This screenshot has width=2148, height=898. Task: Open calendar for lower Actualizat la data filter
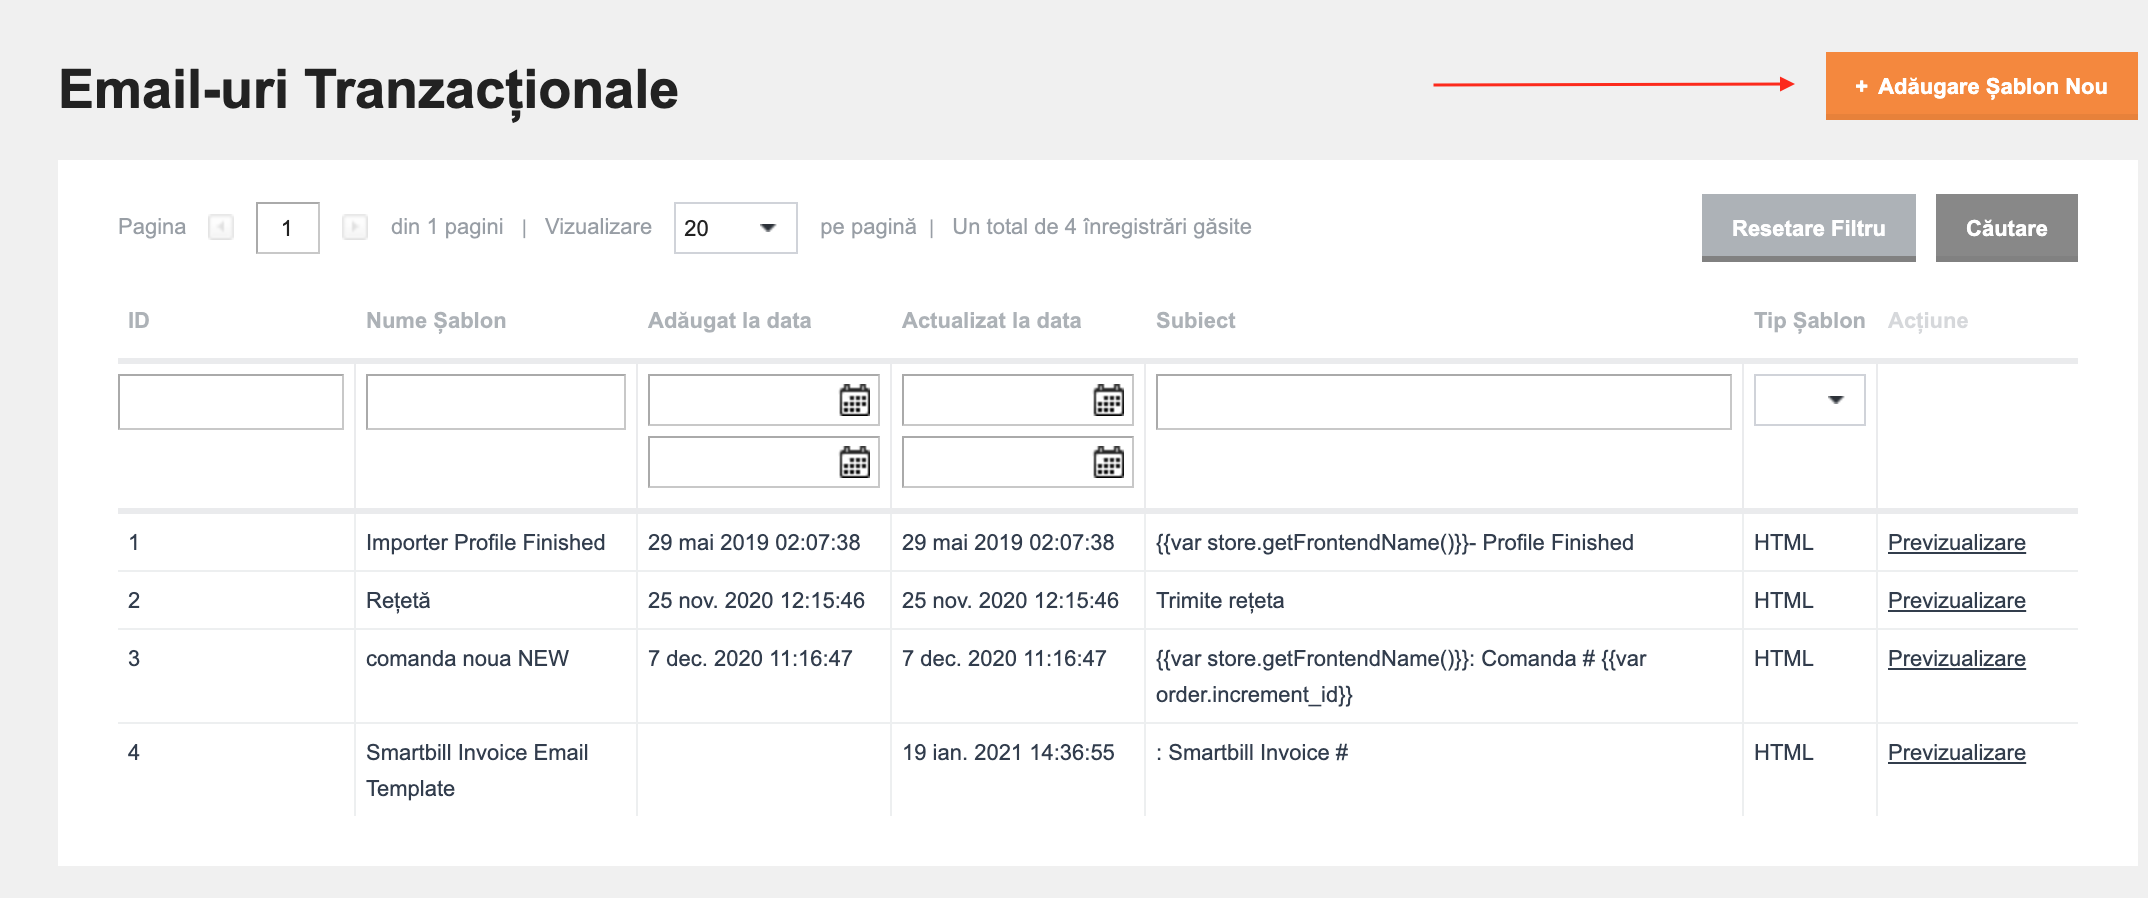[1108, 462]
